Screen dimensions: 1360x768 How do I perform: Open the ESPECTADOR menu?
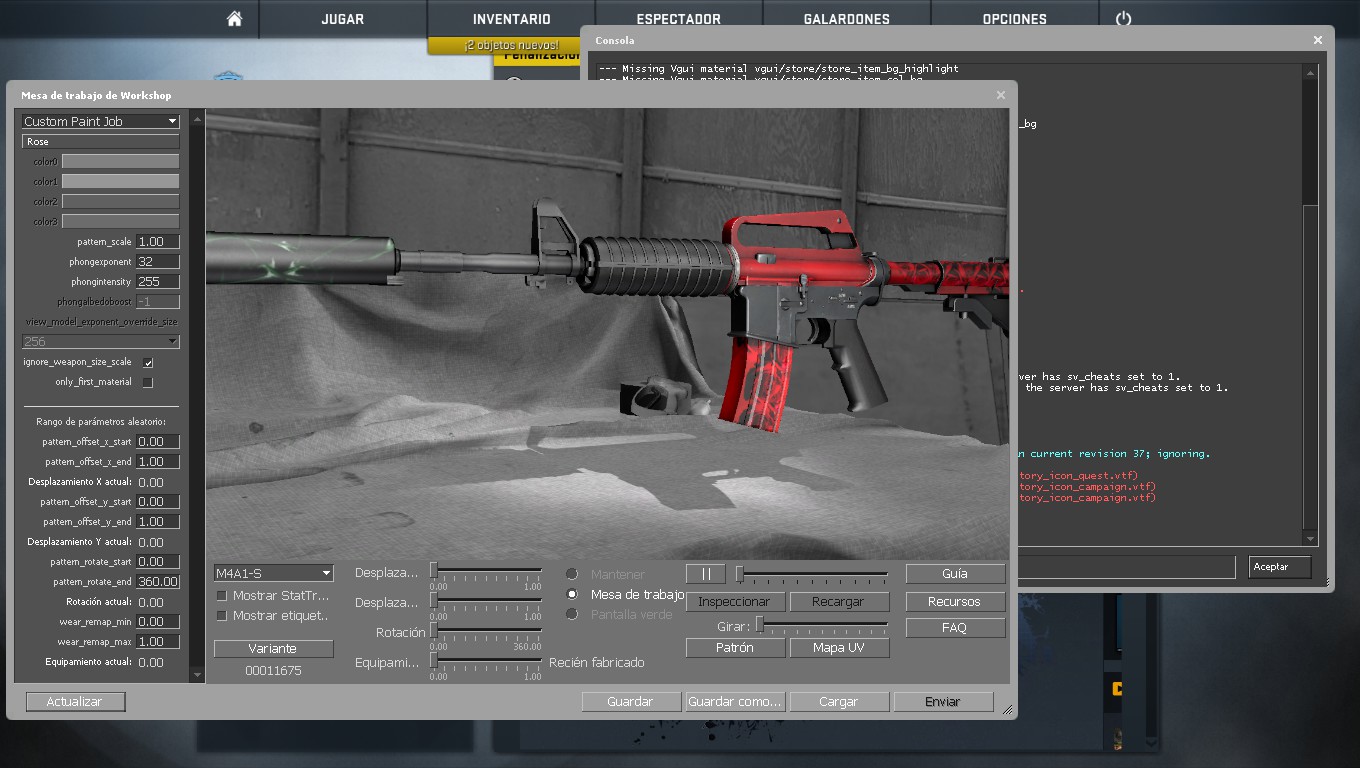tap(679, 19)
